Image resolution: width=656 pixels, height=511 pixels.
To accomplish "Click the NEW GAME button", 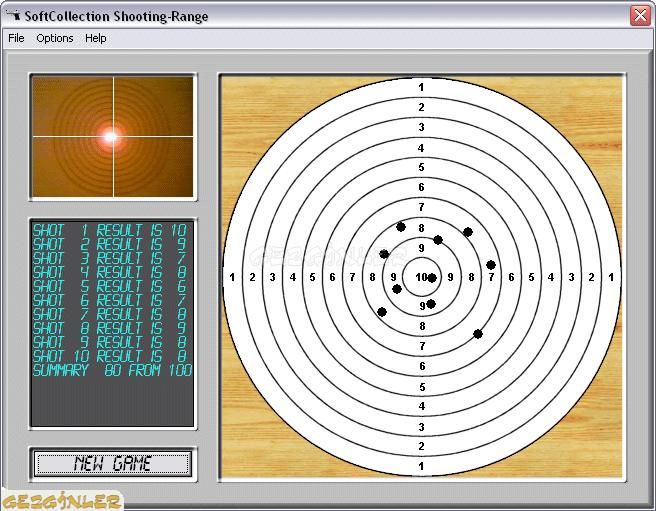I will coord(113,464).
